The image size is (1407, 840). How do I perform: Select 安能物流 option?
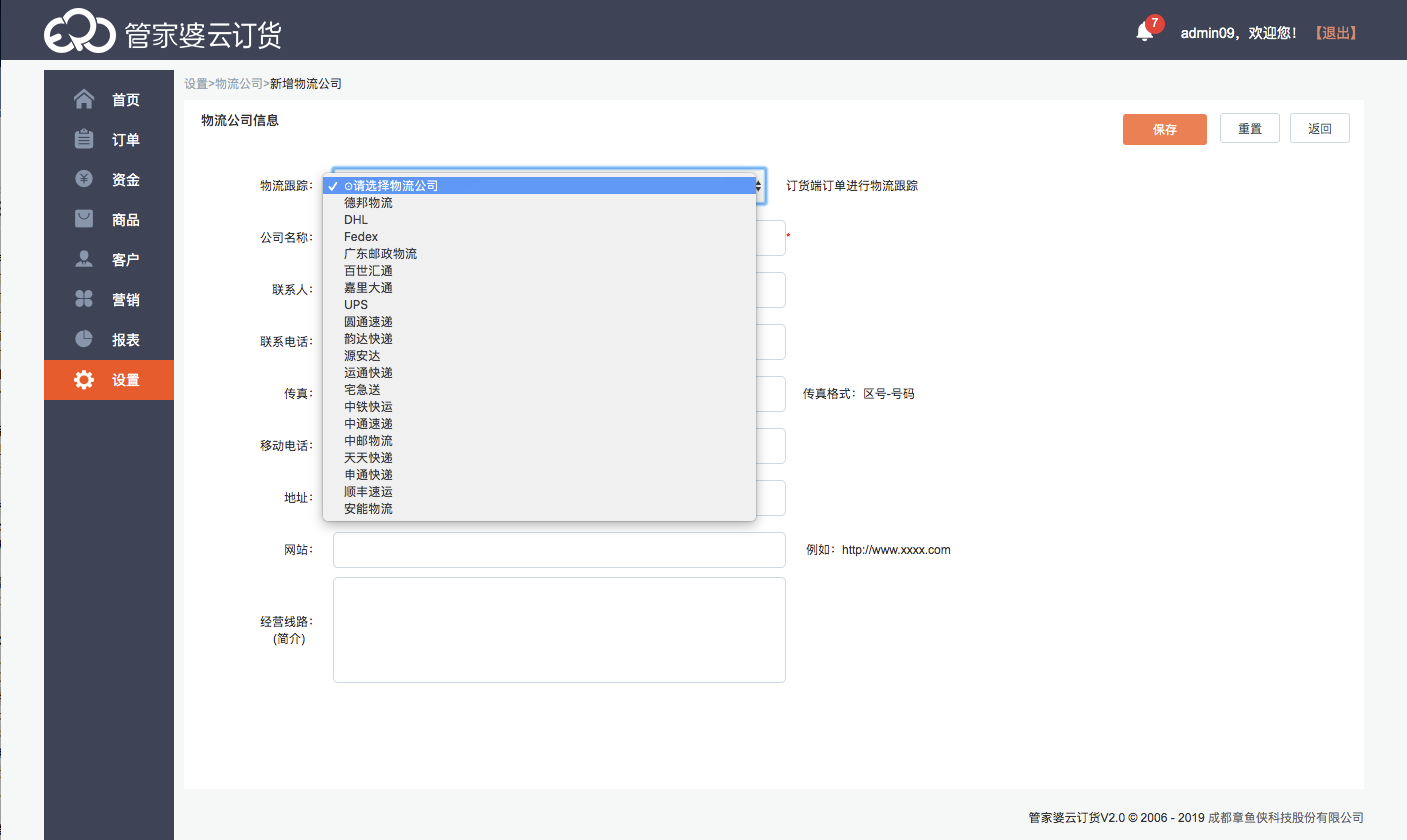click(x=539, y=509)
